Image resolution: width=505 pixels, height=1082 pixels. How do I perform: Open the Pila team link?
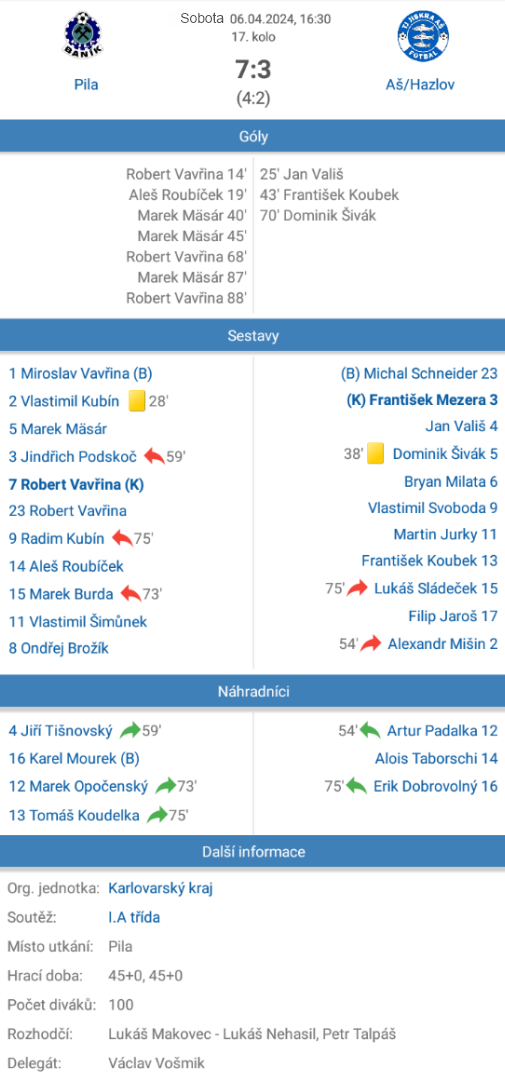[86, 85]
